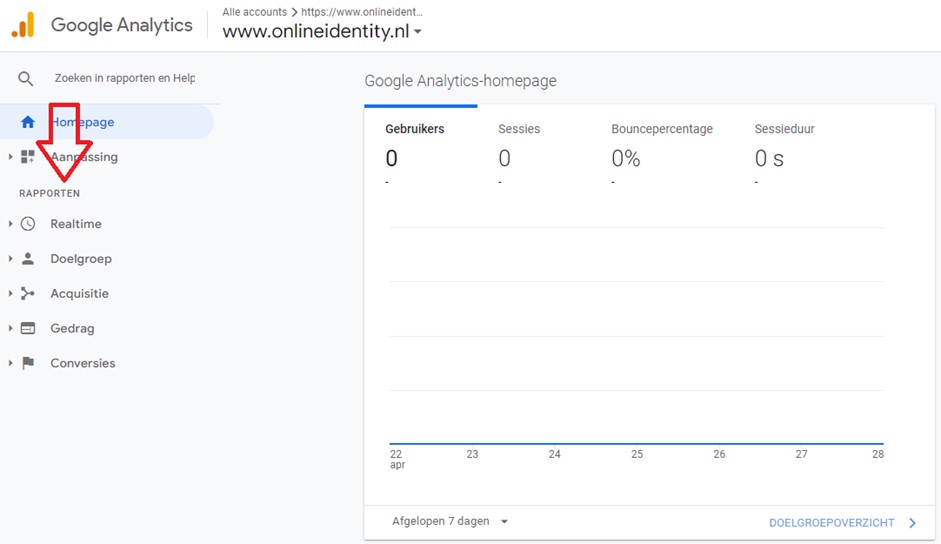The image size is (941, 544).
Task: Click the Doelgroep person icon
Action: coord(28,259)
